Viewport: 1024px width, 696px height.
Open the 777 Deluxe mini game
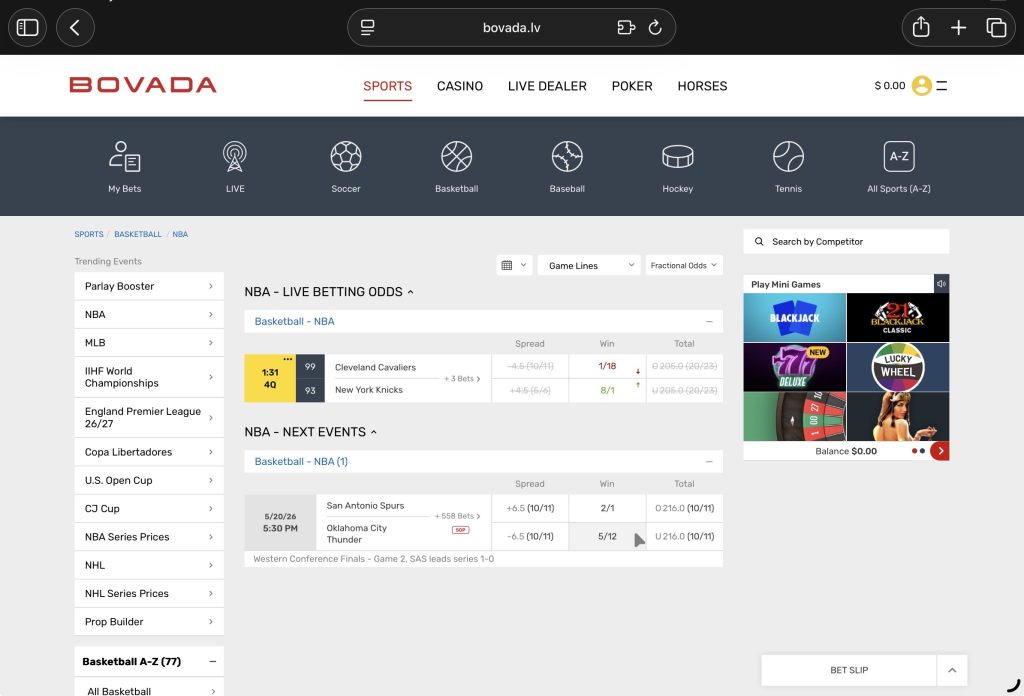(795, 367)
